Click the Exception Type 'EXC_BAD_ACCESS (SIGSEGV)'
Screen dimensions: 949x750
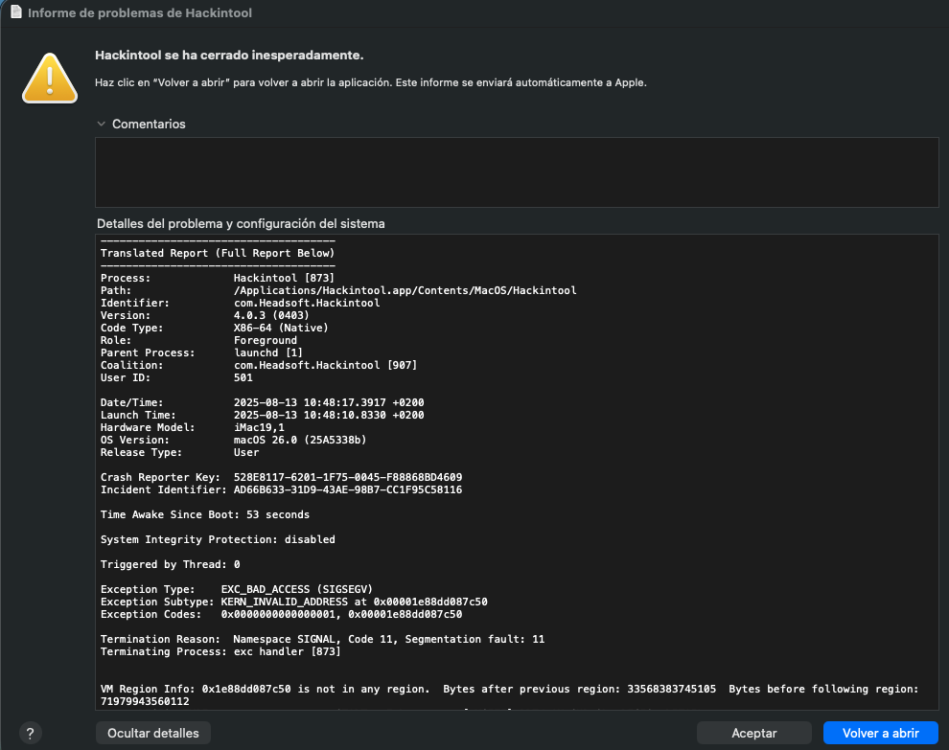[x=297, y=589]
